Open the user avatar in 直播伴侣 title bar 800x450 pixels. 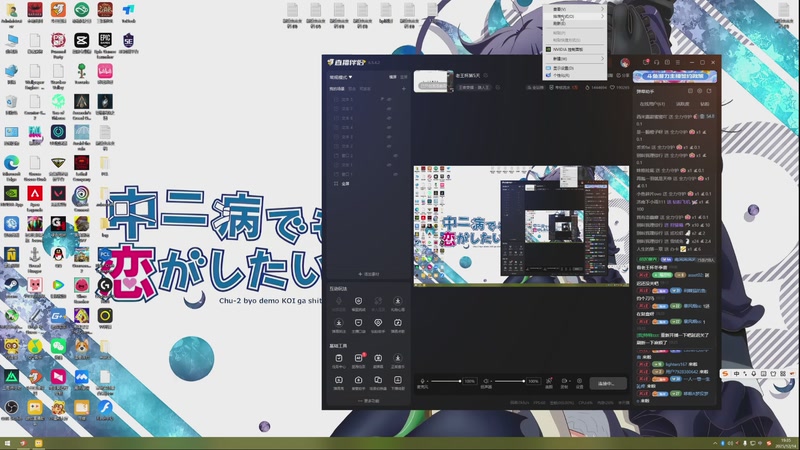click(x=625, y=62)
